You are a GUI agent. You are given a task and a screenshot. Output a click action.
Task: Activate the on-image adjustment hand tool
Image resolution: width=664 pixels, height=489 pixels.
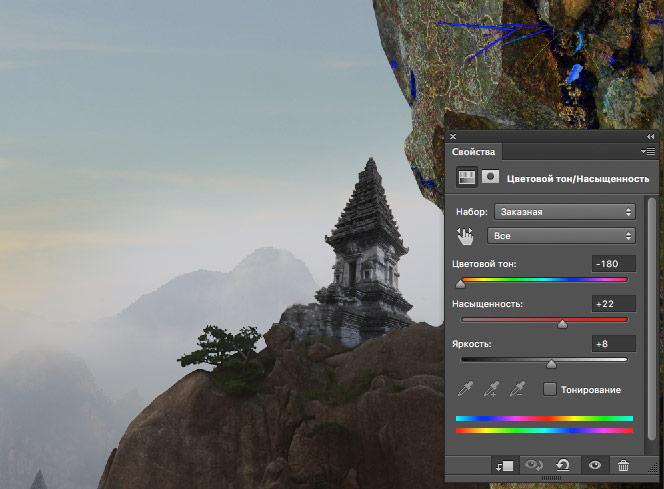pos(465,236)
